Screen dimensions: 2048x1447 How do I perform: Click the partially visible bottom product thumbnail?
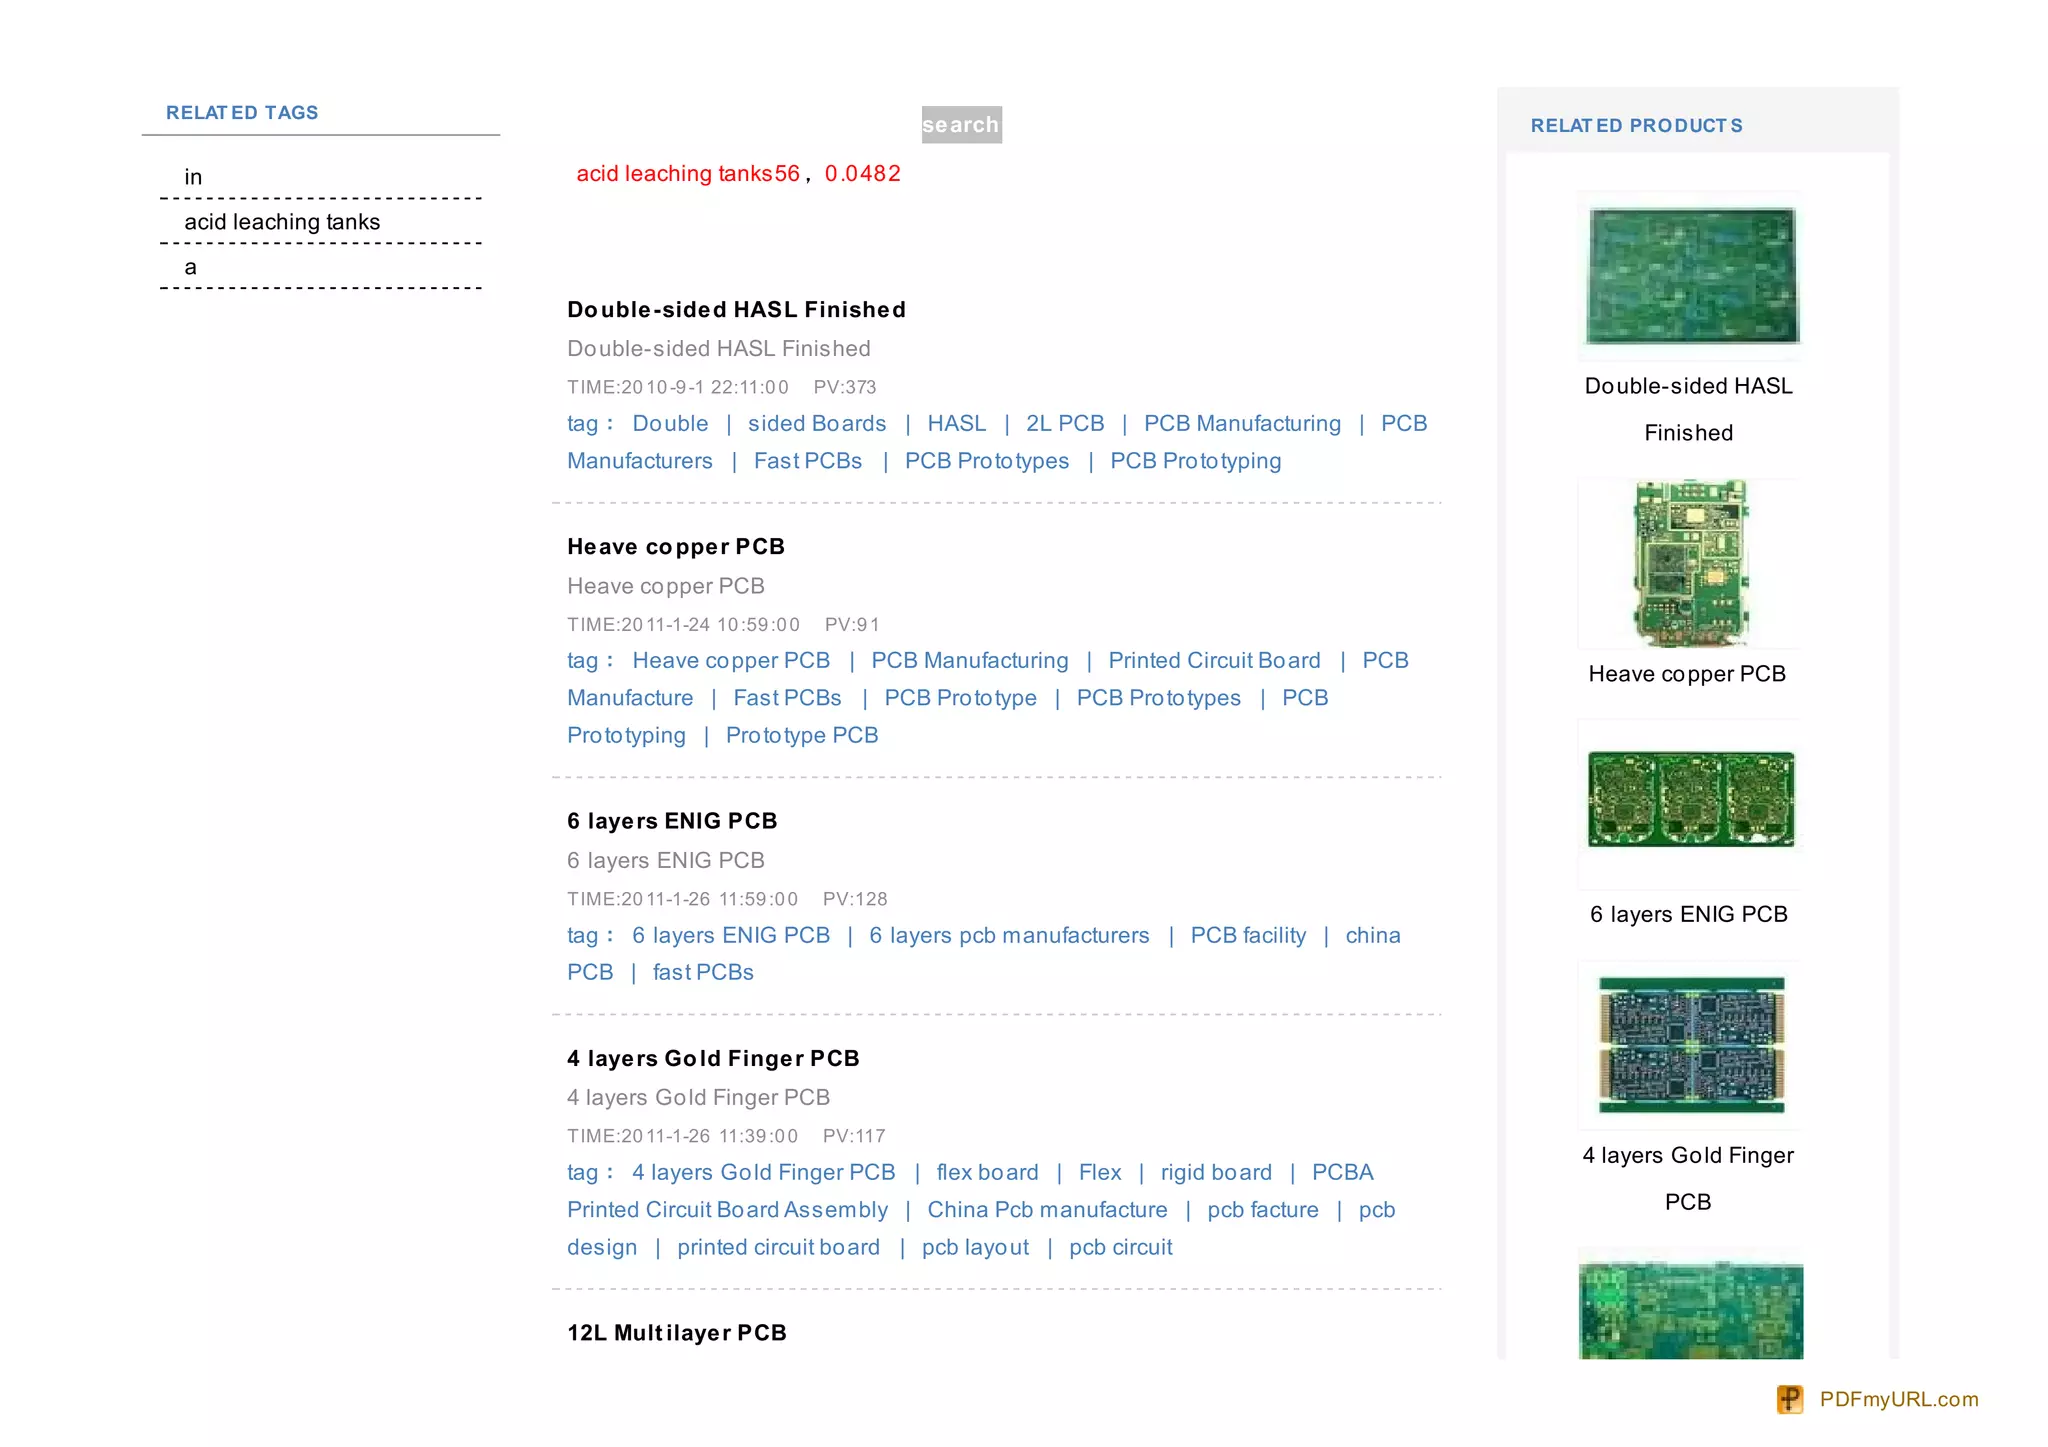[x=1690, y=1310]
